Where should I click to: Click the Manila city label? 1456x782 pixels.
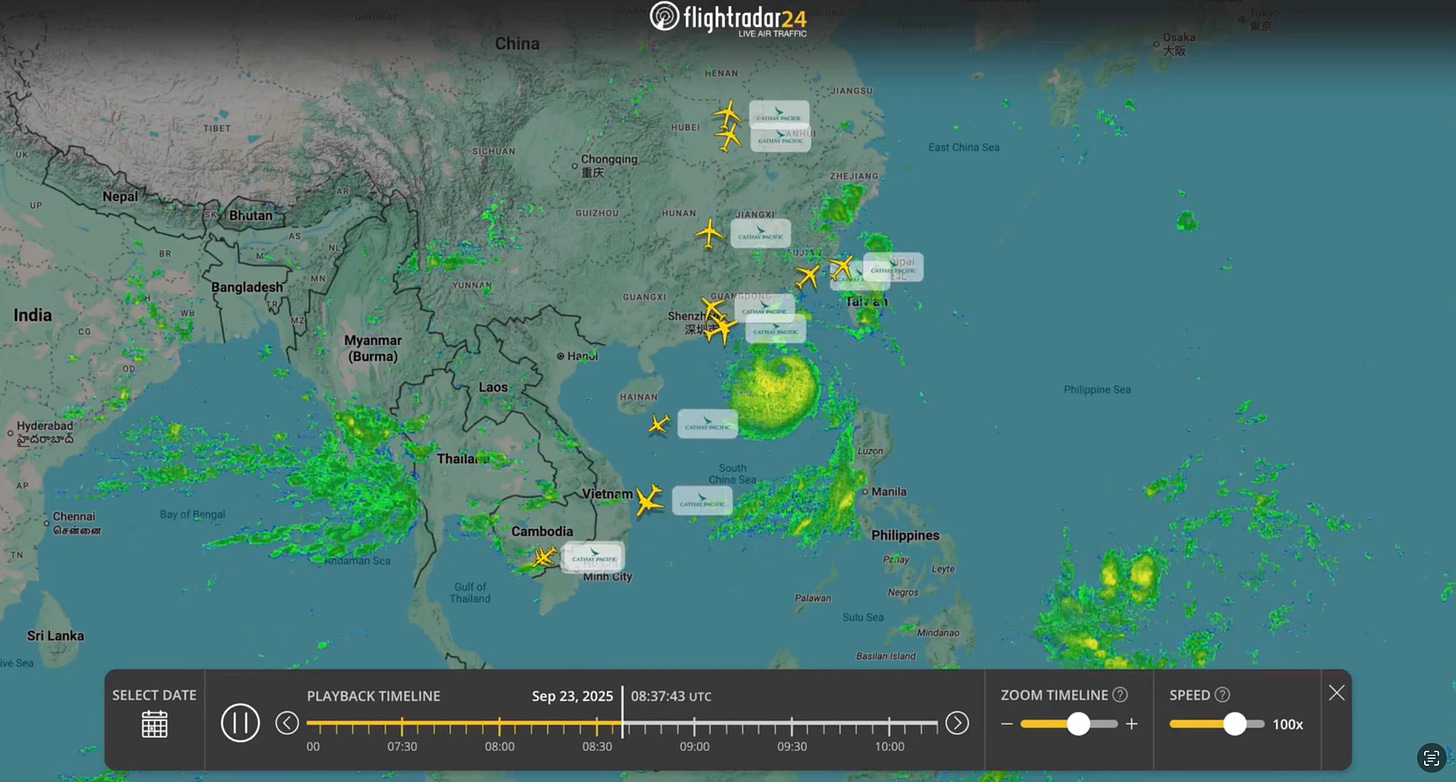[888, 492]
